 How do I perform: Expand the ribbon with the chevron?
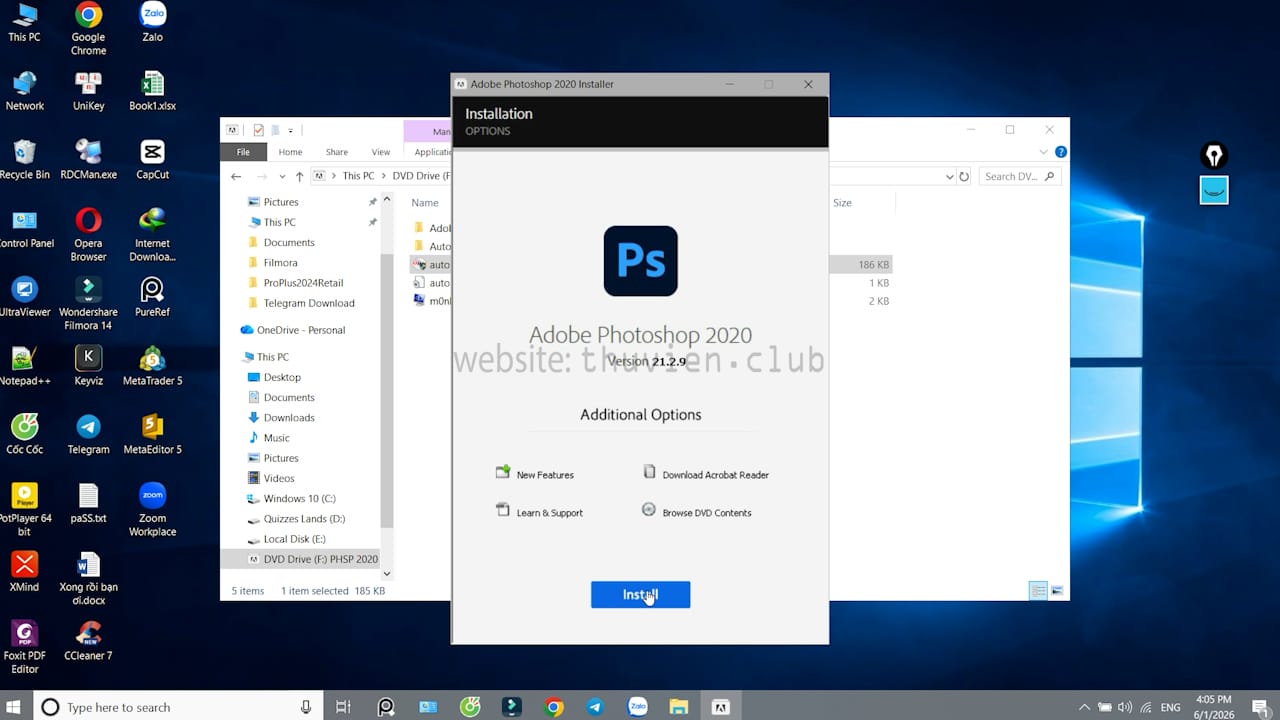click(1044, 152)
